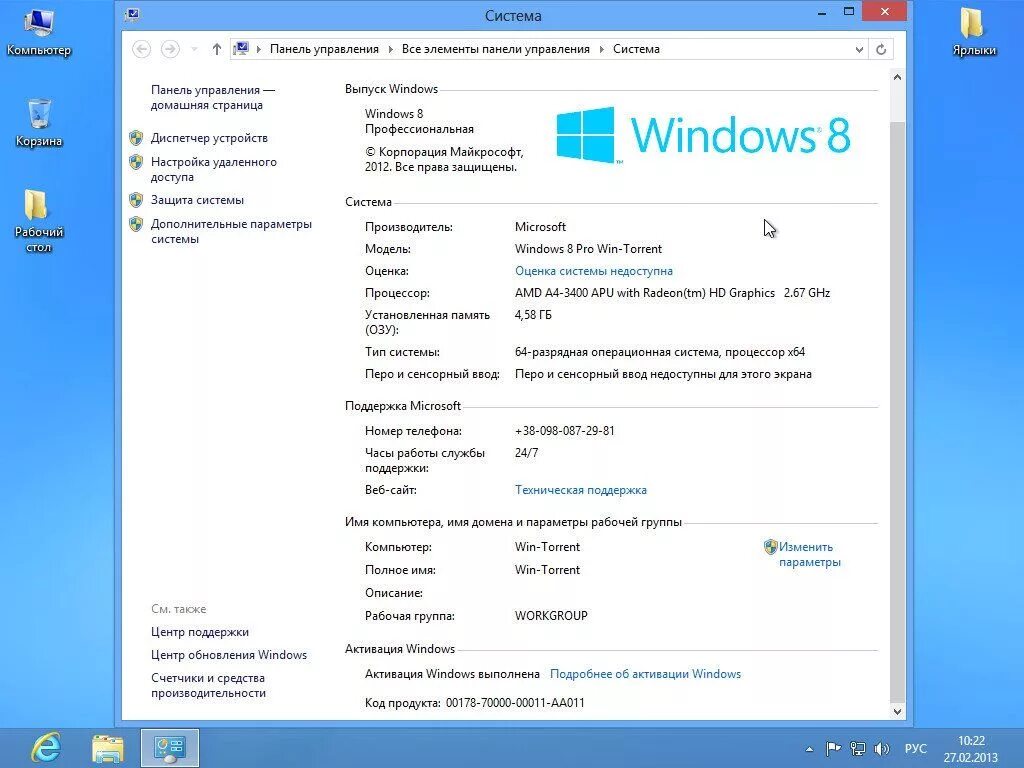This screenshot has width=1024, height=768.
Task: Click the control panel icon in address bar
Action: (241, 49)
